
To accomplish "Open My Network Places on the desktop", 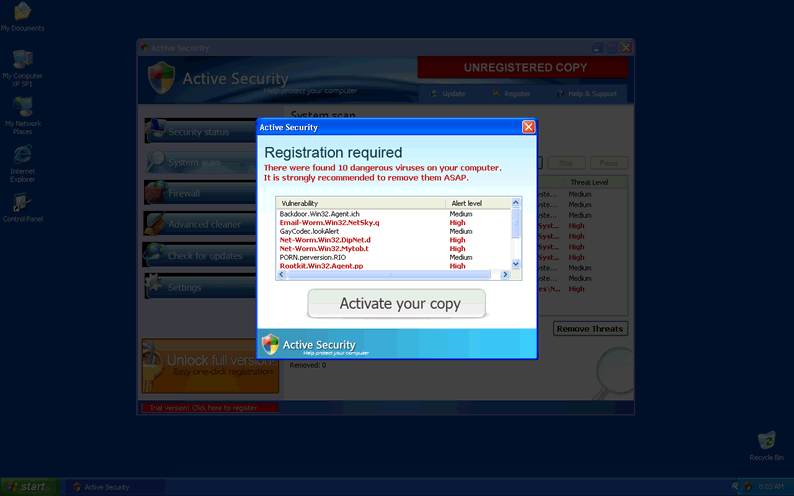I will (22, 108).
